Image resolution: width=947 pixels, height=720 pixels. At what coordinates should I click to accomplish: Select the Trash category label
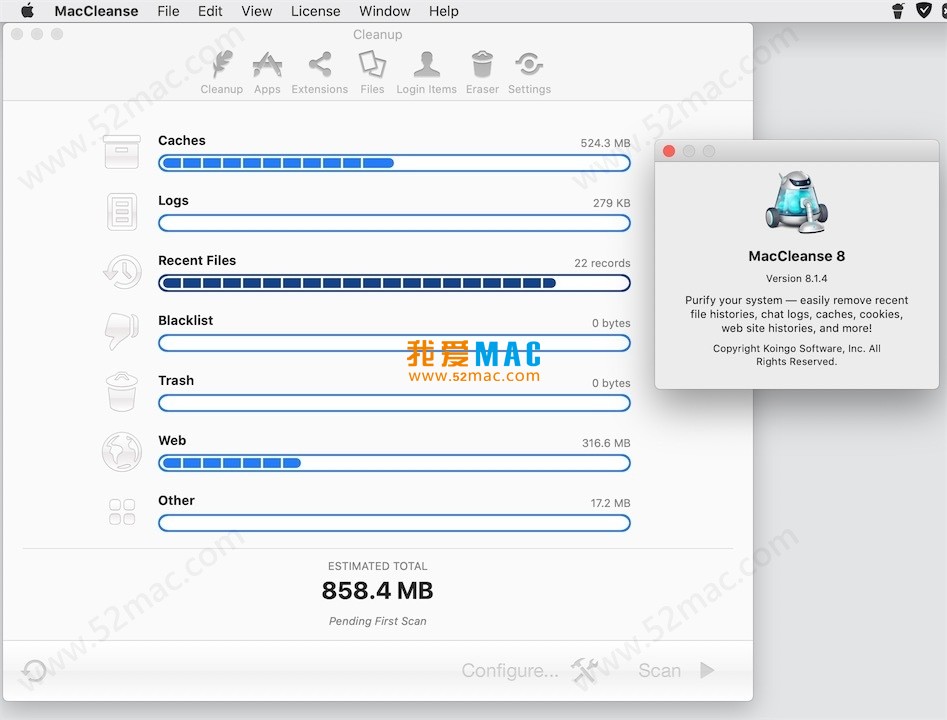click(x=176, y=381)
